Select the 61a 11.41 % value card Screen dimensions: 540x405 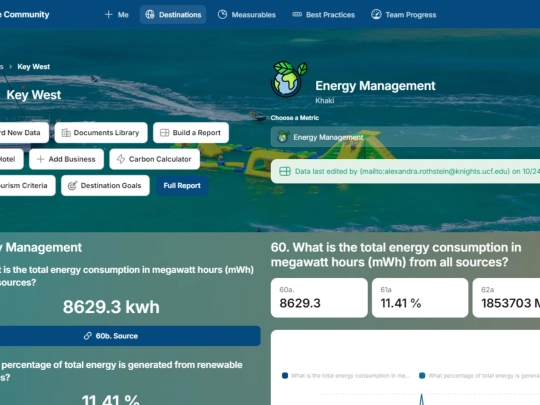pos(420,298)
